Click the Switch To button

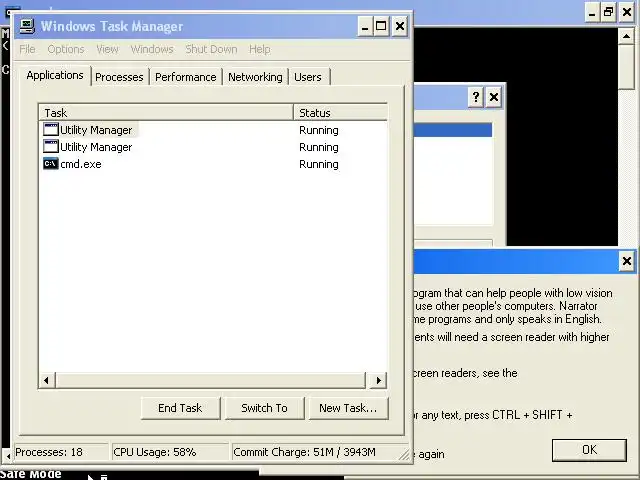(x=264, y=408)
